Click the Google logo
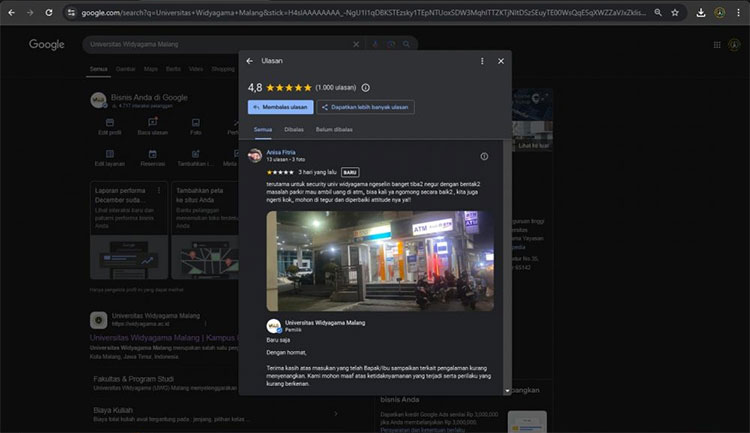Screen dimensions: 750x433 click(46, 44)
